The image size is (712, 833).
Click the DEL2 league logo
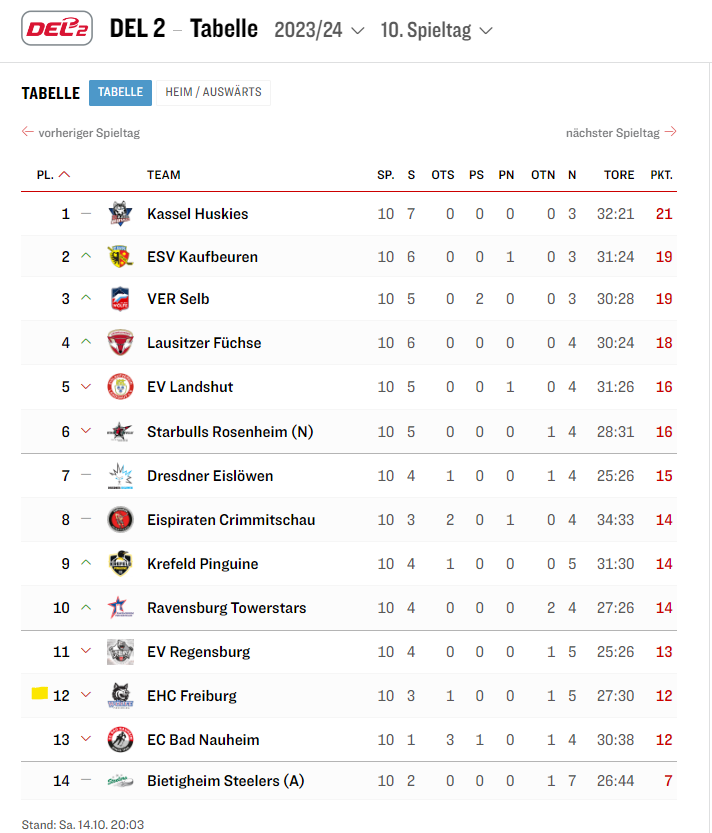[x=58, y=30]
